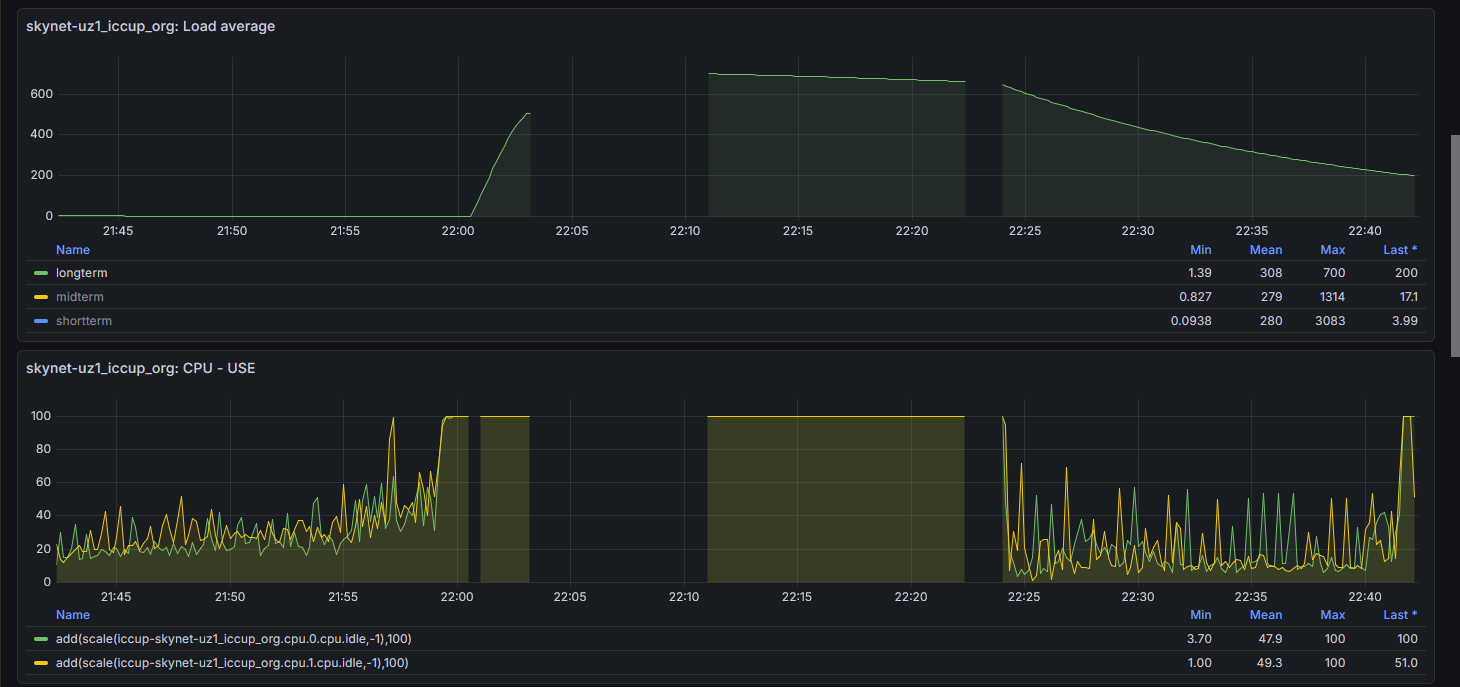Image resolution: width=1460 pixels, height=687 pixels.
Task: Select longterm Last value 200
Action: coord(1406,273)
